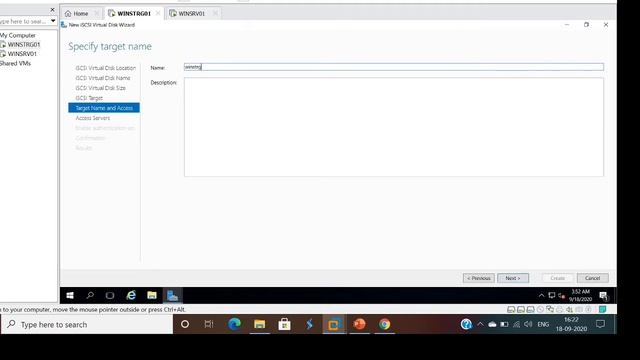
Task: Open the library search filter dropdown arrow
Action: pos(53,21)
